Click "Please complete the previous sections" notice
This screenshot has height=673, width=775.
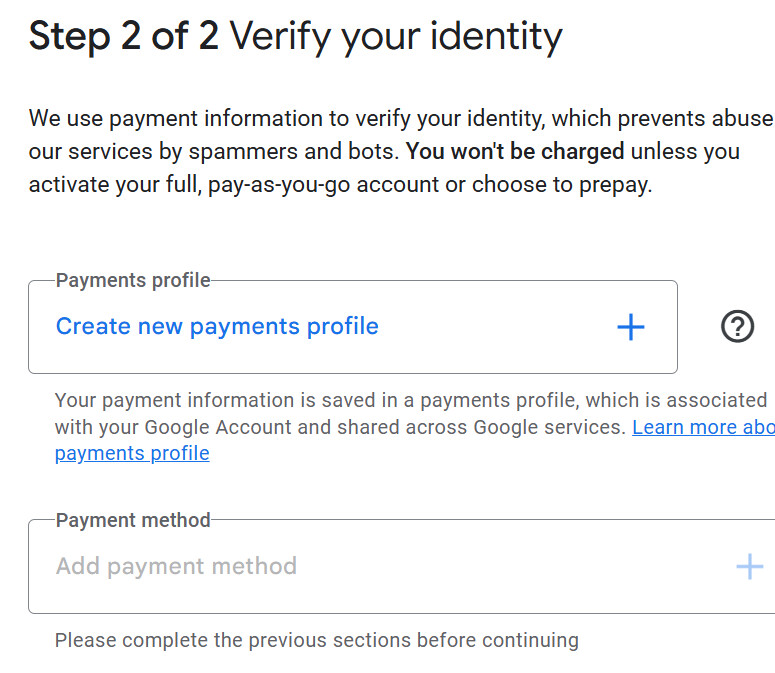click(316, 640)
